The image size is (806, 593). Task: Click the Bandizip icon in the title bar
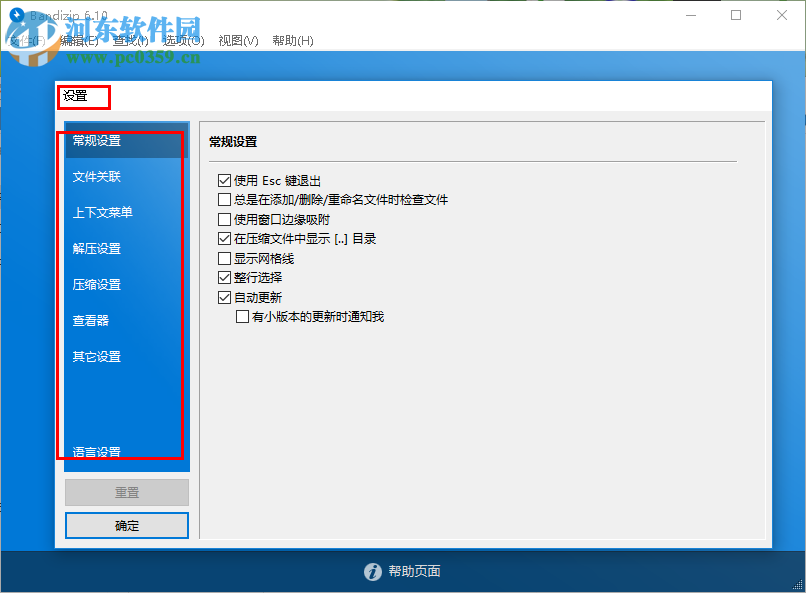point(14,15)
